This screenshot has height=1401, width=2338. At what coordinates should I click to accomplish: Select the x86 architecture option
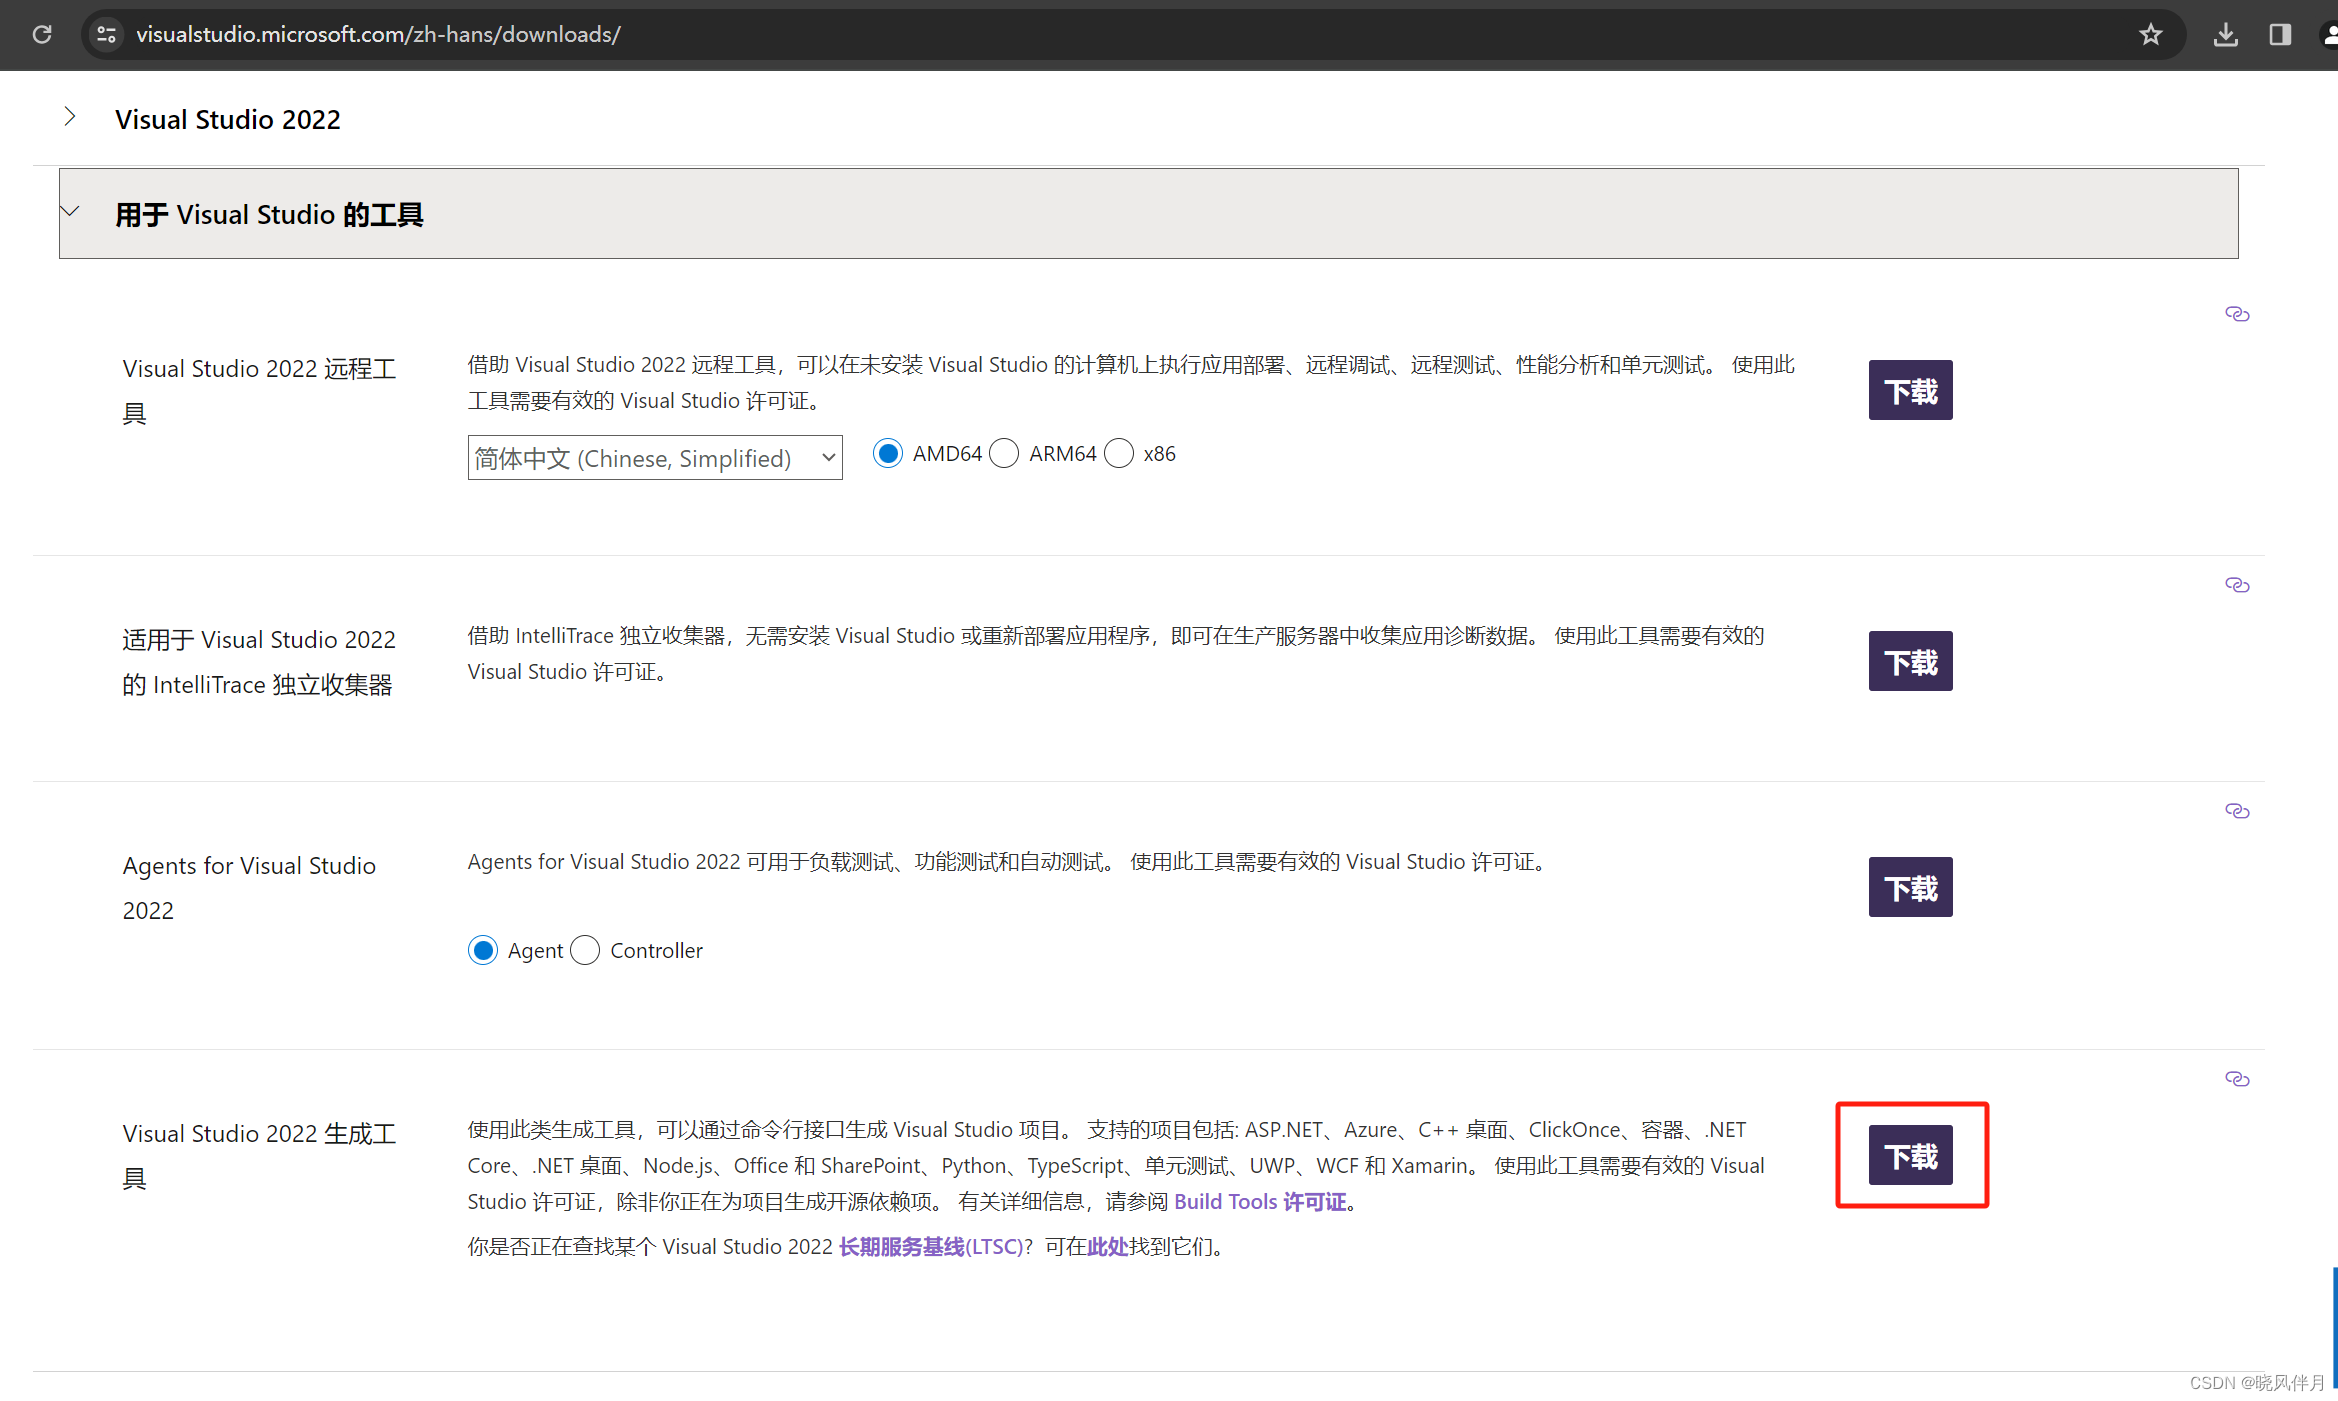tap(1119, 454)
